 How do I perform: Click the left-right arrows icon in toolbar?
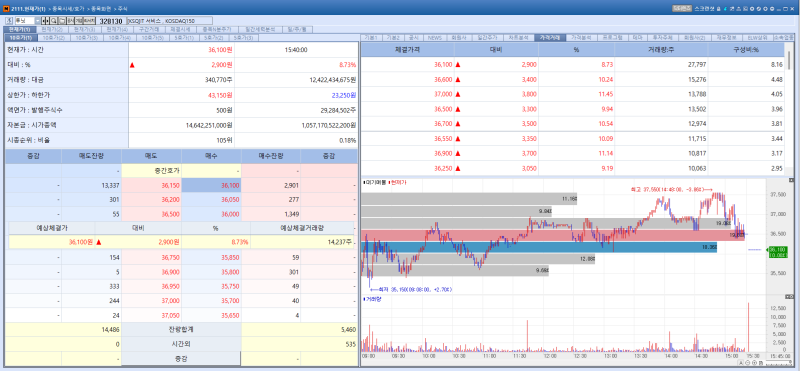[45, 21]
